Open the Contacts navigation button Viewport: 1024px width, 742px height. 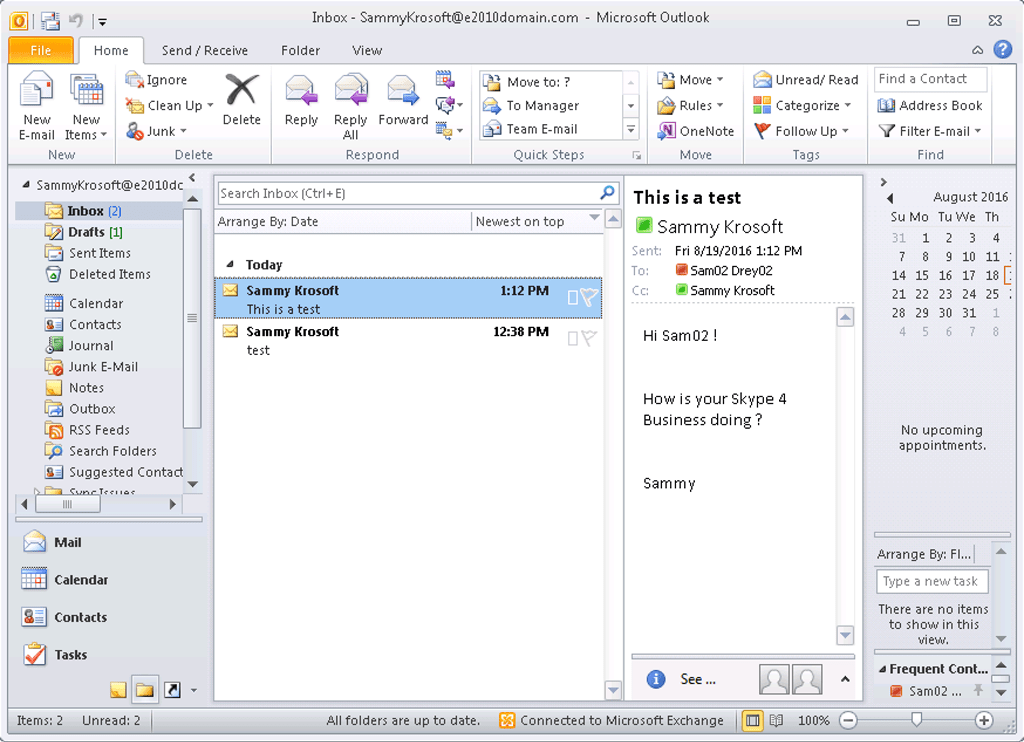80,617
